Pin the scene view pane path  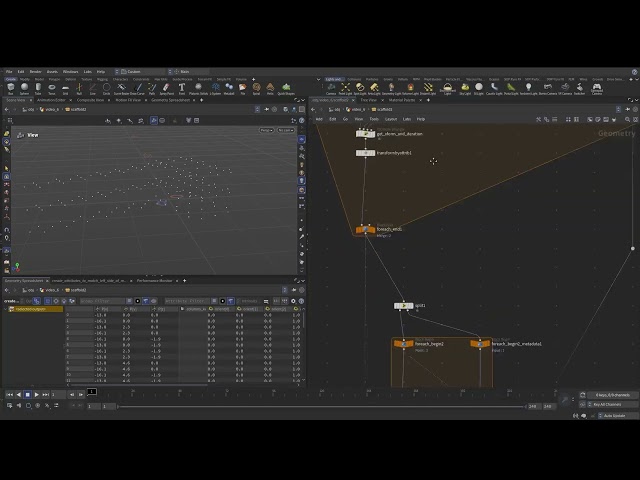[x=267, y=109]
